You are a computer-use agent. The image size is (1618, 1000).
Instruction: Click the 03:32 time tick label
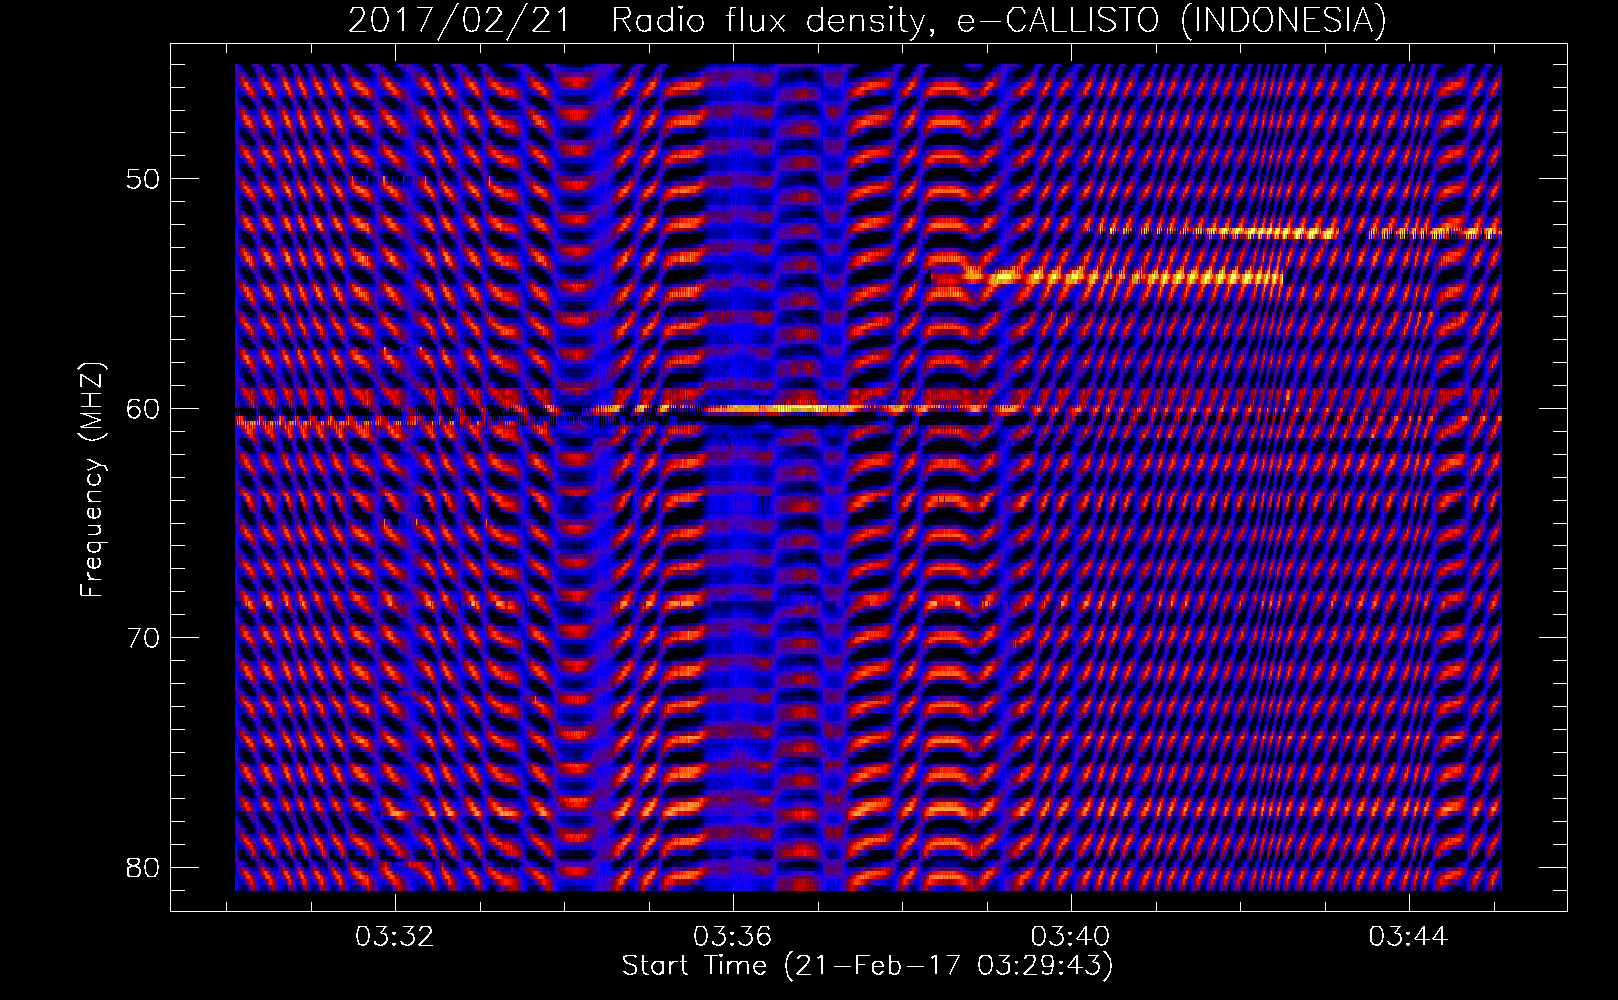396,937
